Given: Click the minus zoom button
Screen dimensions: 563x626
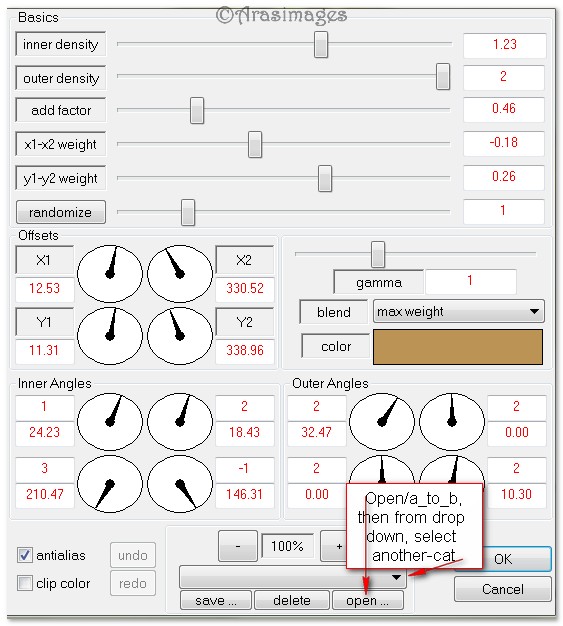Looking at the screenshot, I should point(238,546).
